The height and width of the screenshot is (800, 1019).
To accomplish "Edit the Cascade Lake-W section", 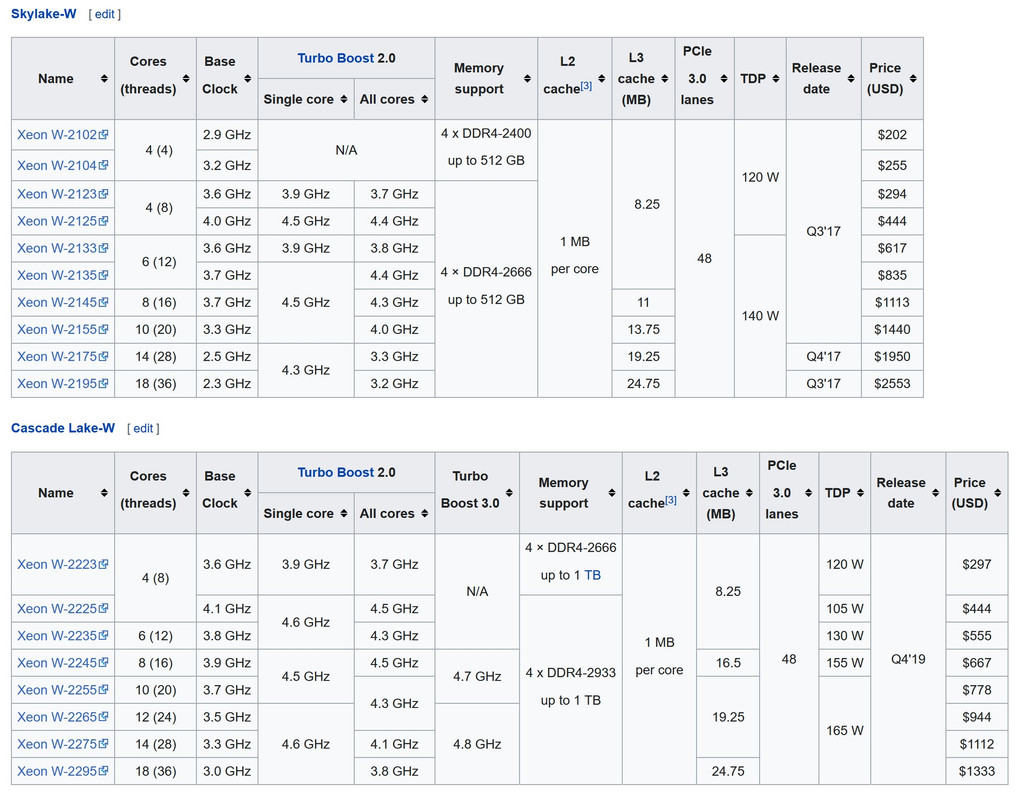I will click(143, 429).
